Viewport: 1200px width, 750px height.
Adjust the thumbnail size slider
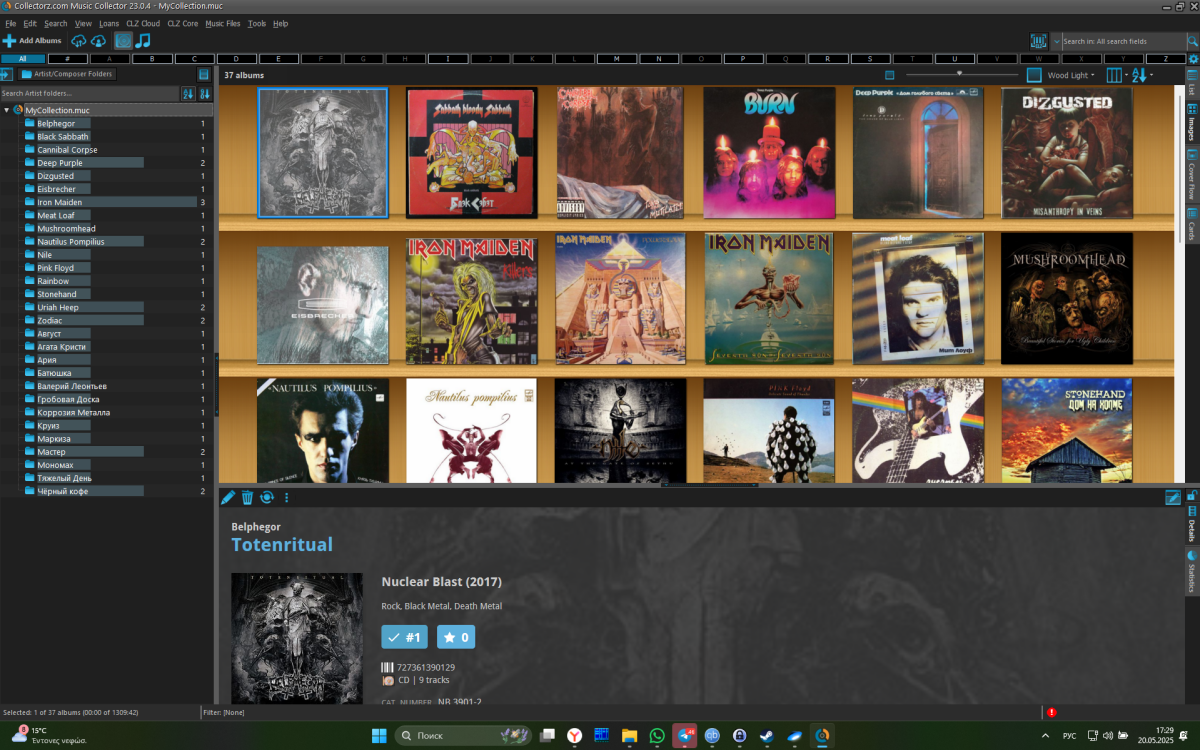960,75
